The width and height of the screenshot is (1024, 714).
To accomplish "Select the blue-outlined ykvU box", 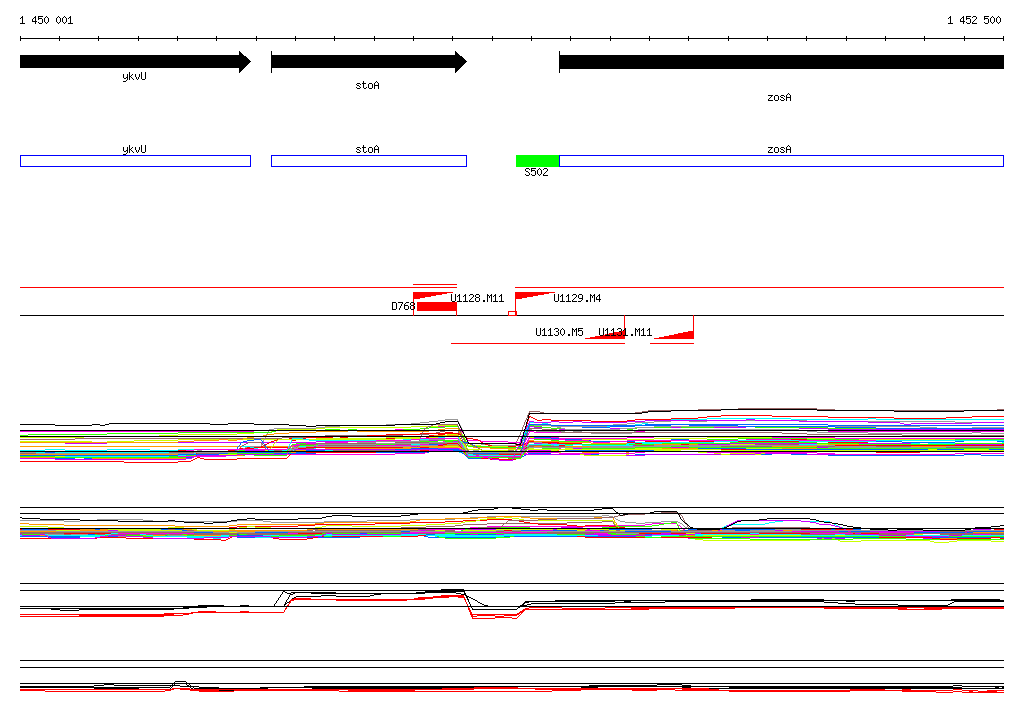I will click(135, 161).
